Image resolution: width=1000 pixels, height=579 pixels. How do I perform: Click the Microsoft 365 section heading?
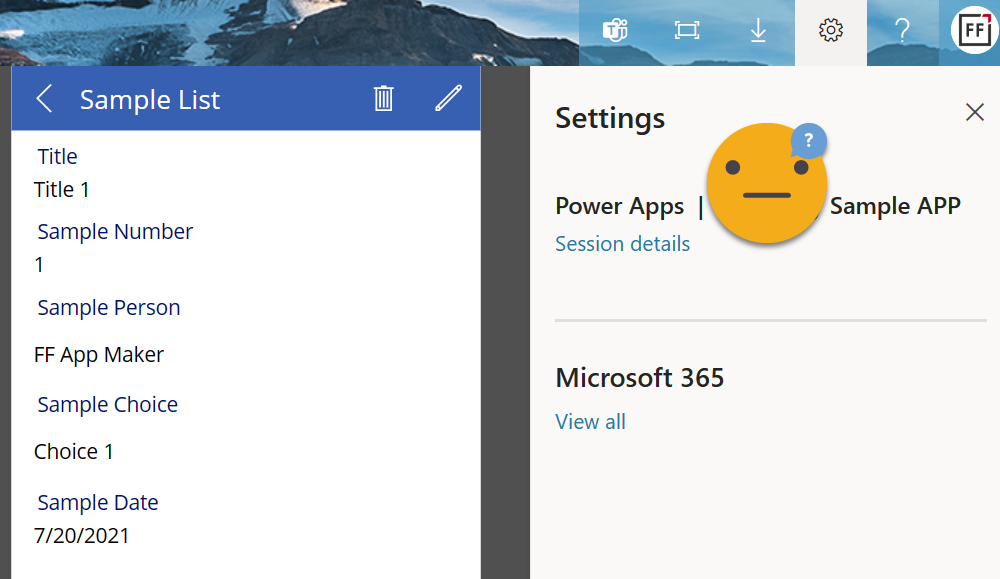[x=640, y=378]
